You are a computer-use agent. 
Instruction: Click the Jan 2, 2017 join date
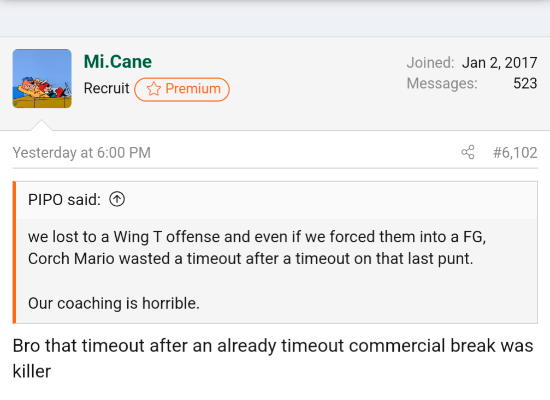click(x=499, y=63)
